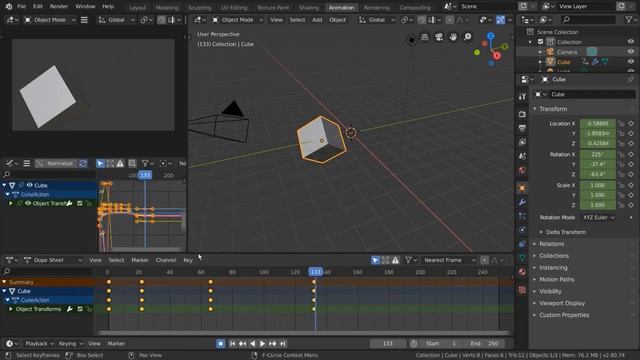The height and width of the screenshot is (360, 640).
Task: Open the File menu
Action: pyautogui.click(x=21, y=7)
